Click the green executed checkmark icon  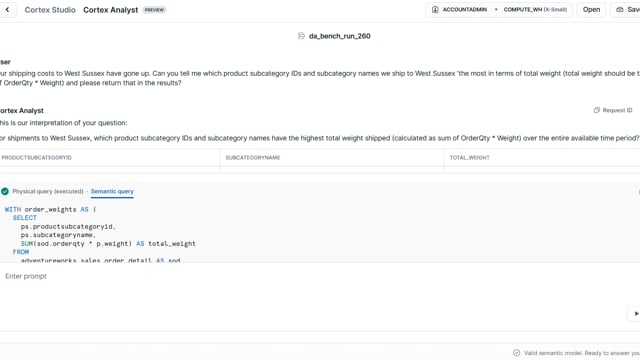point(5,191)
